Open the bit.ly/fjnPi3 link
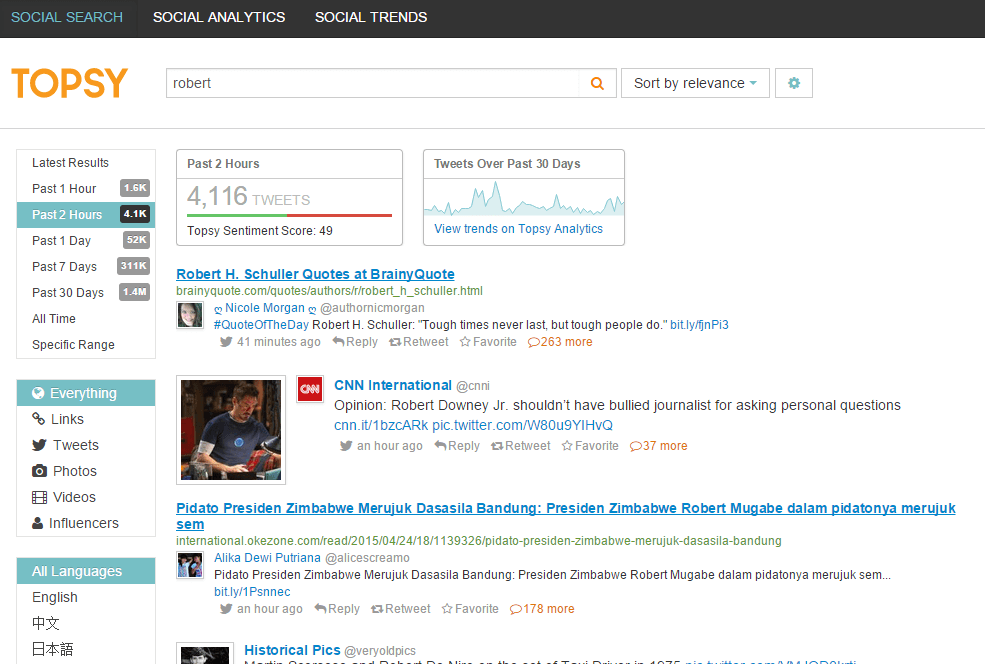This screenshot has width=985, height=664. click(699, 325)
